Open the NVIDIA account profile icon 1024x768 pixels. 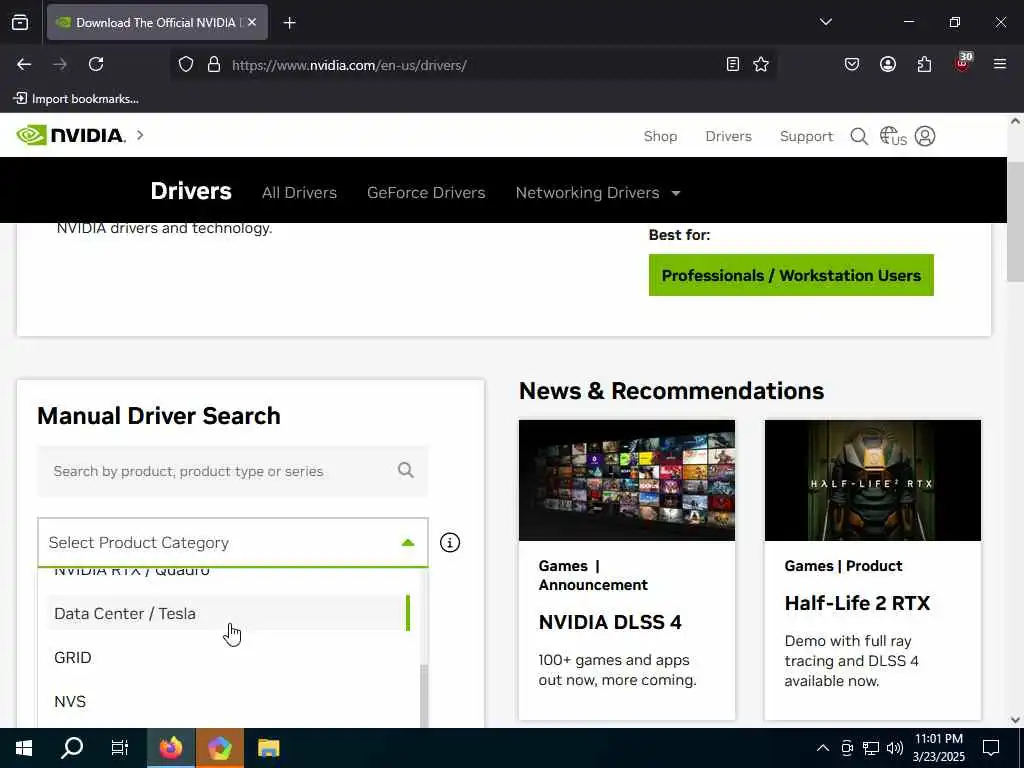coord(925,136)
